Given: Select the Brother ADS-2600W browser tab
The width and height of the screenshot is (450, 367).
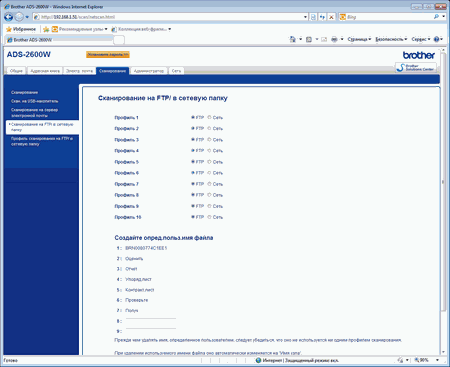Looking at the screenshot, I should tap(59, 40).
